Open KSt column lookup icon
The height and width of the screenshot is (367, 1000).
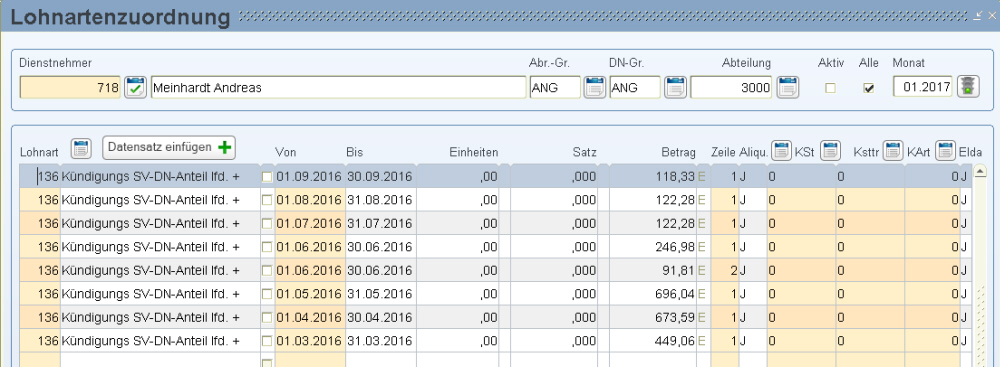(x=830, y=151)
